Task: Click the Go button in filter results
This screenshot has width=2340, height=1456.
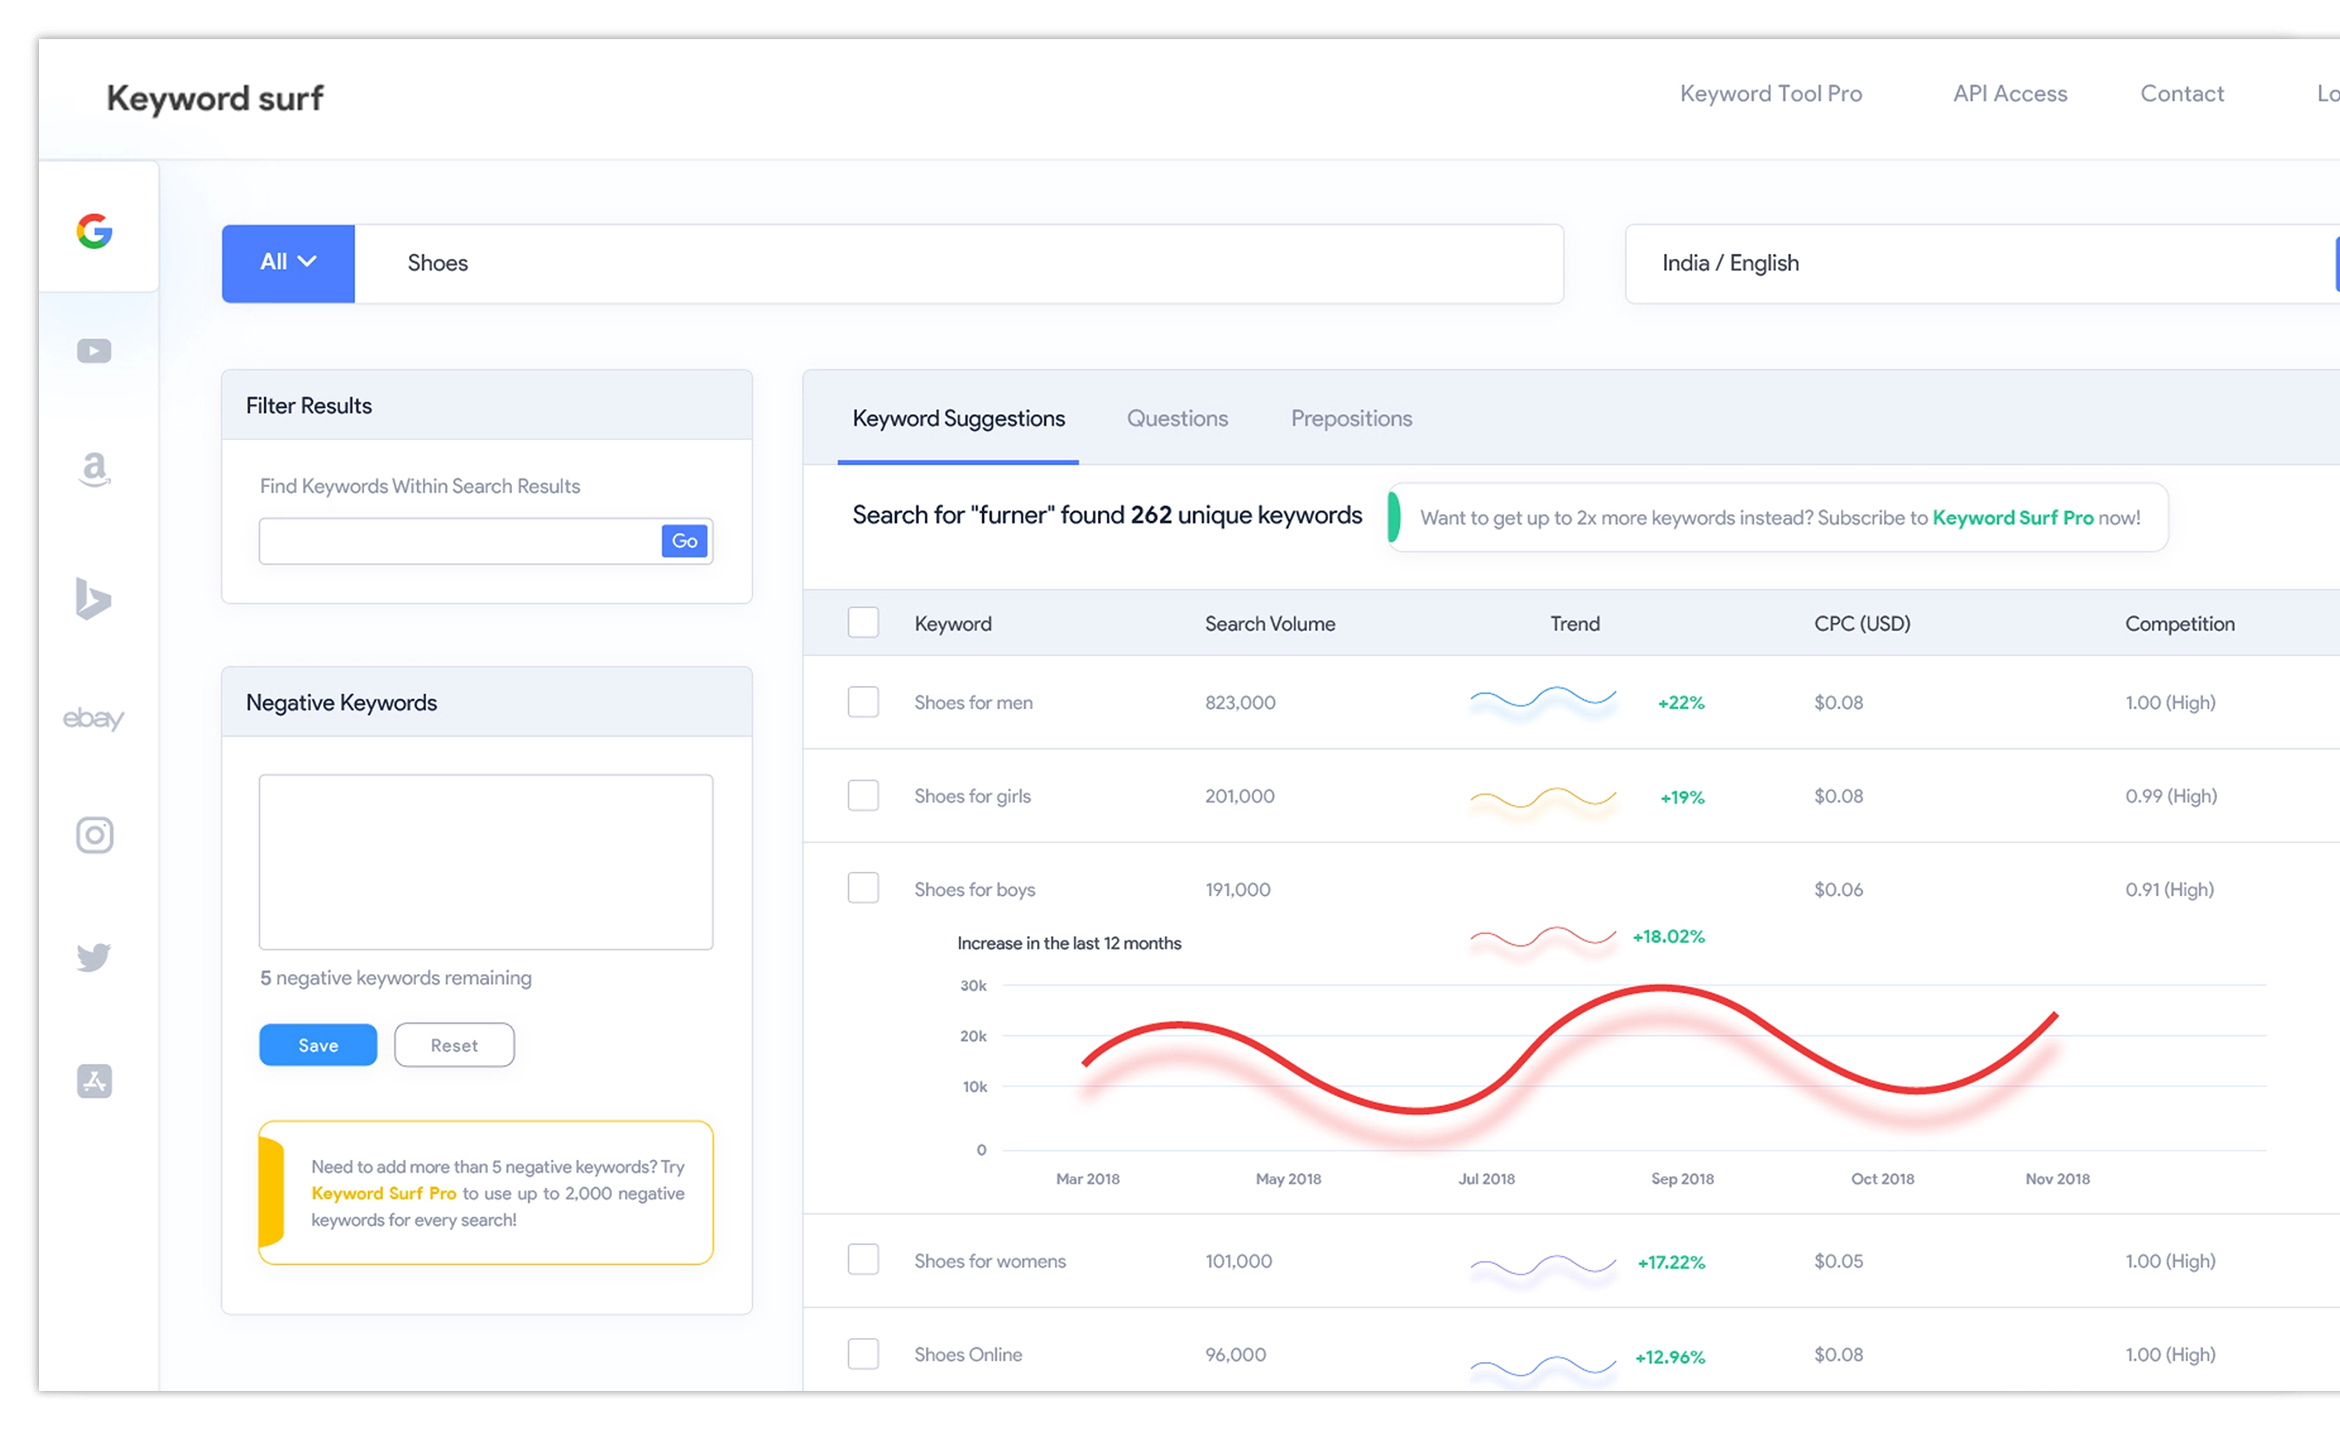Action: (x=684, y=540)
